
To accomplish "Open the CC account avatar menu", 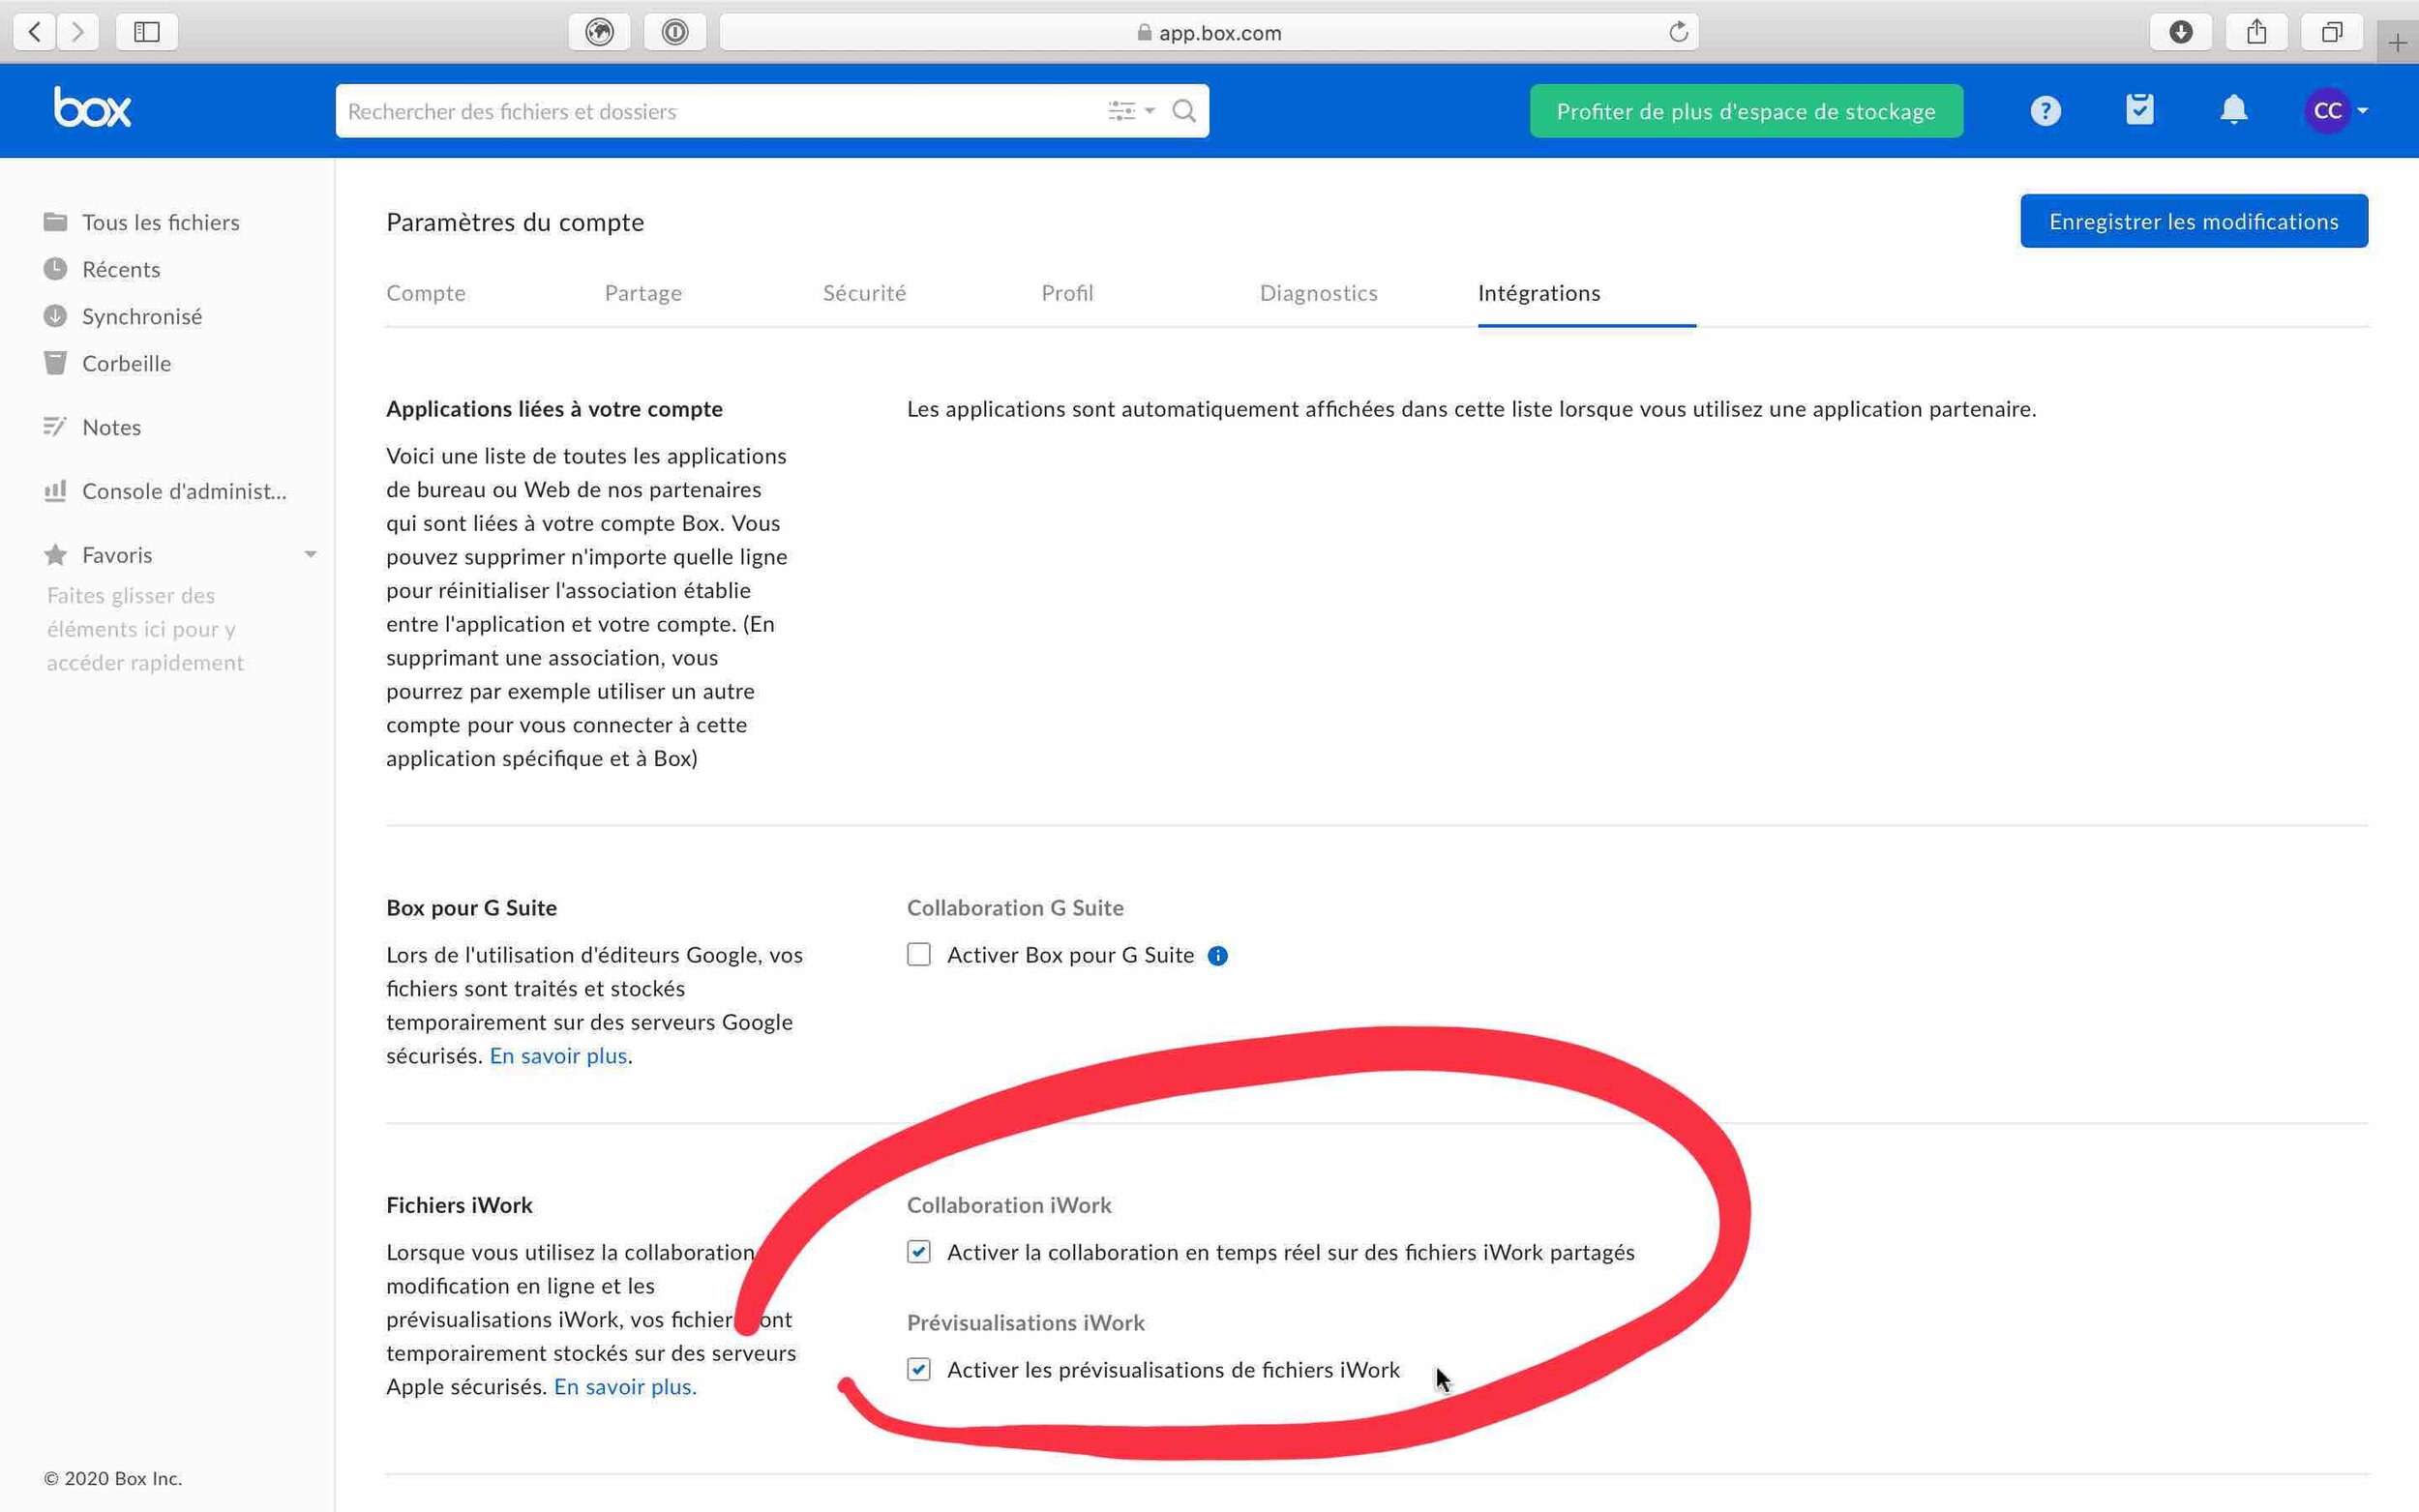I will [x=2335, y=110].
